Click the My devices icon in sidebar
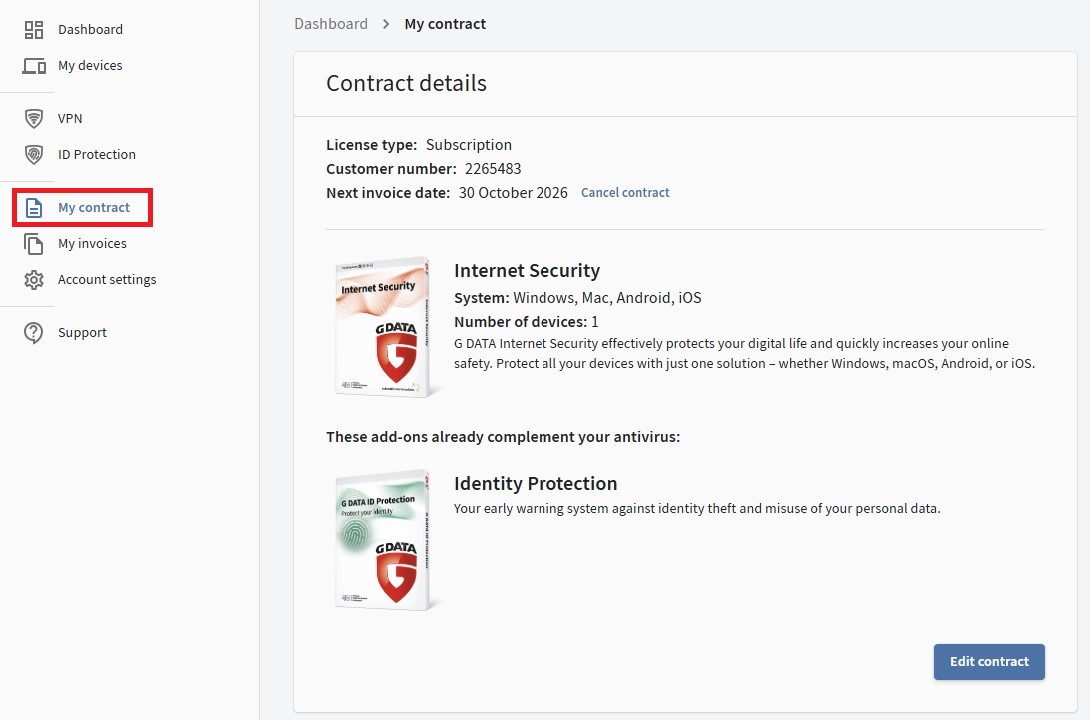The width and height of the screenshot is (1090, 720). 34,66
